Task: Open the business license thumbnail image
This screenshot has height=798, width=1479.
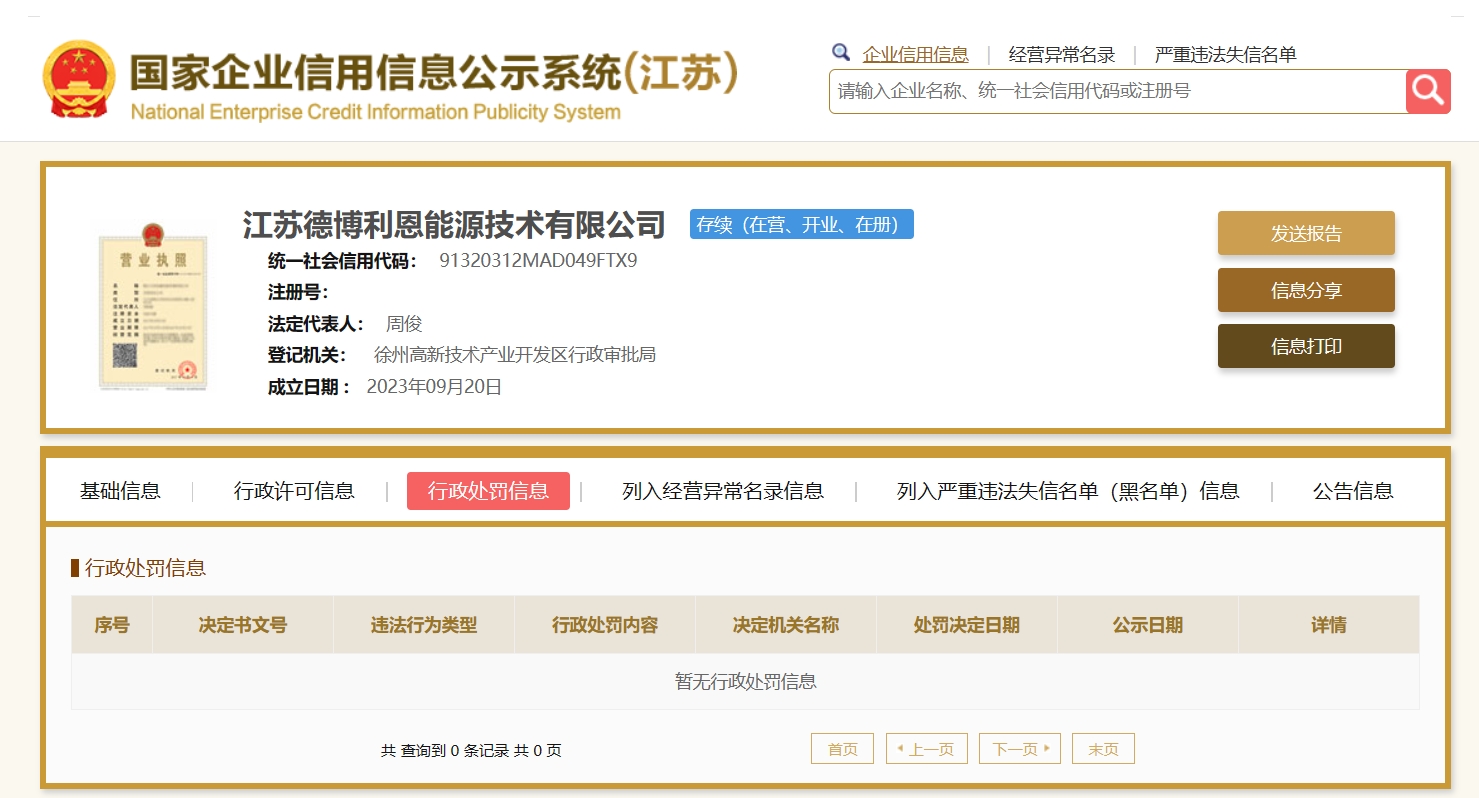Action: pos(153,305)
